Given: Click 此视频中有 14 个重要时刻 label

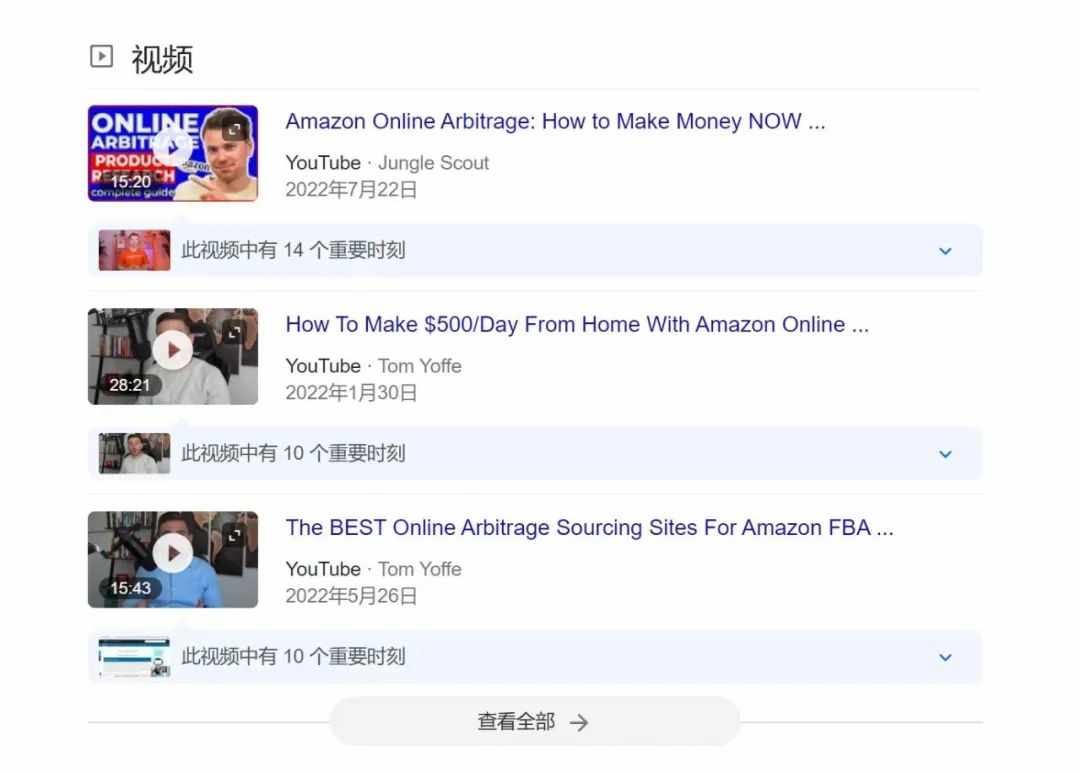Looking at the screenshot, I should [x=293, y=250].
